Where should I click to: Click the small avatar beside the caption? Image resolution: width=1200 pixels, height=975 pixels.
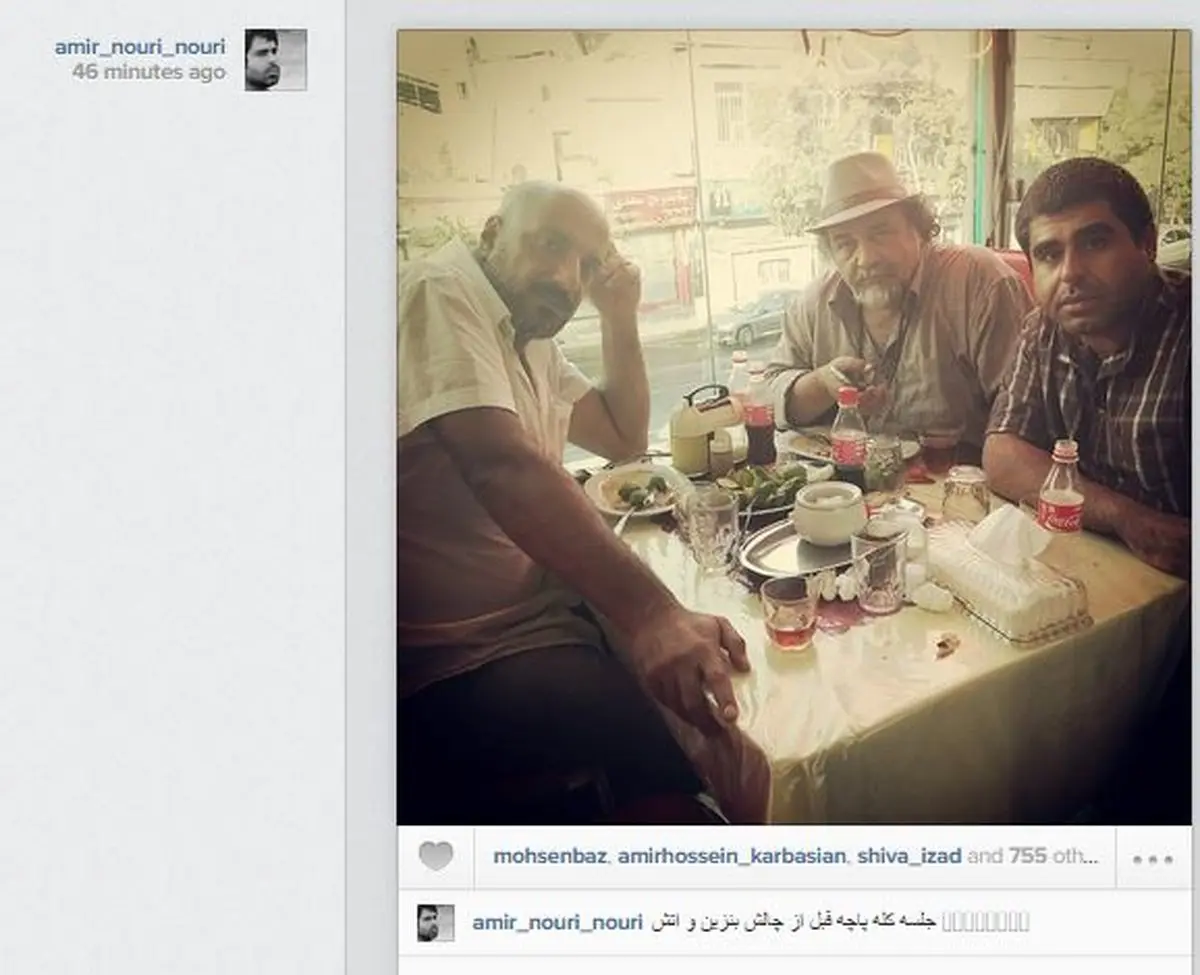(x=436, y=923)
